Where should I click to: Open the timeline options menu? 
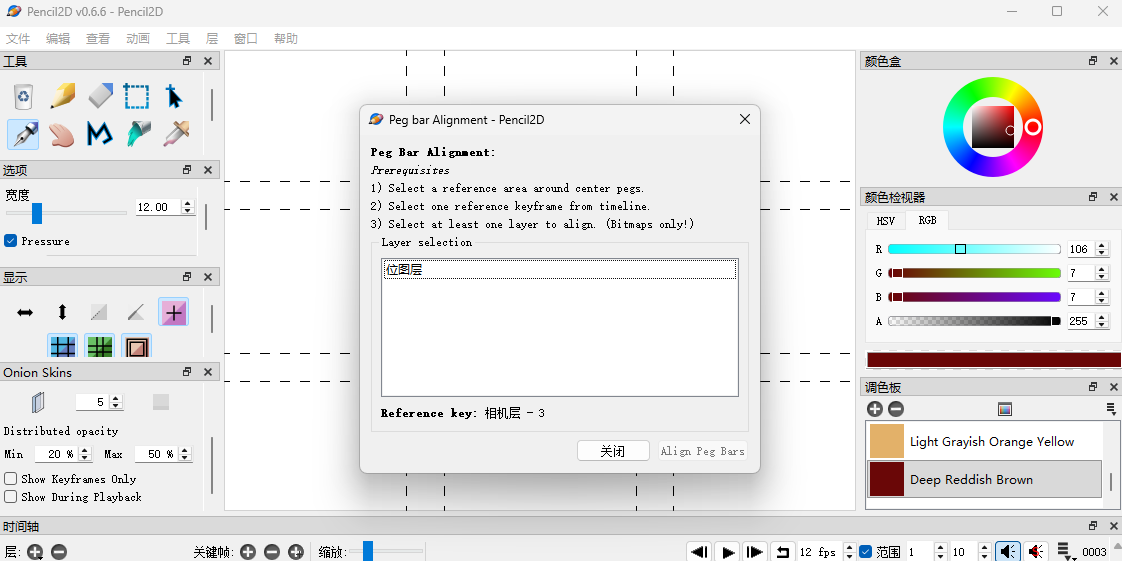(1065, 552)
